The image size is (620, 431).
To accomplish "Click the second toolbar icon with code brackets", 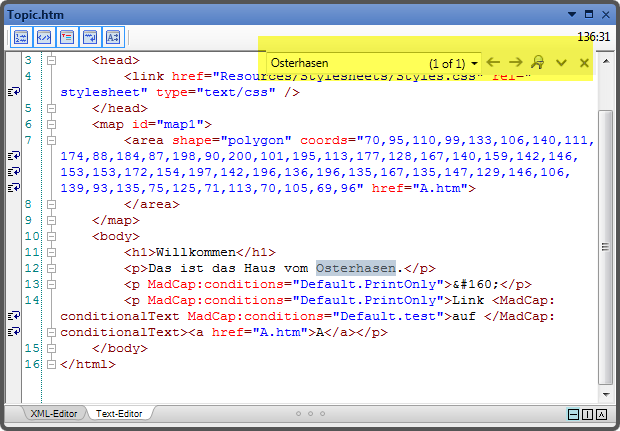I will pos(44,37).
